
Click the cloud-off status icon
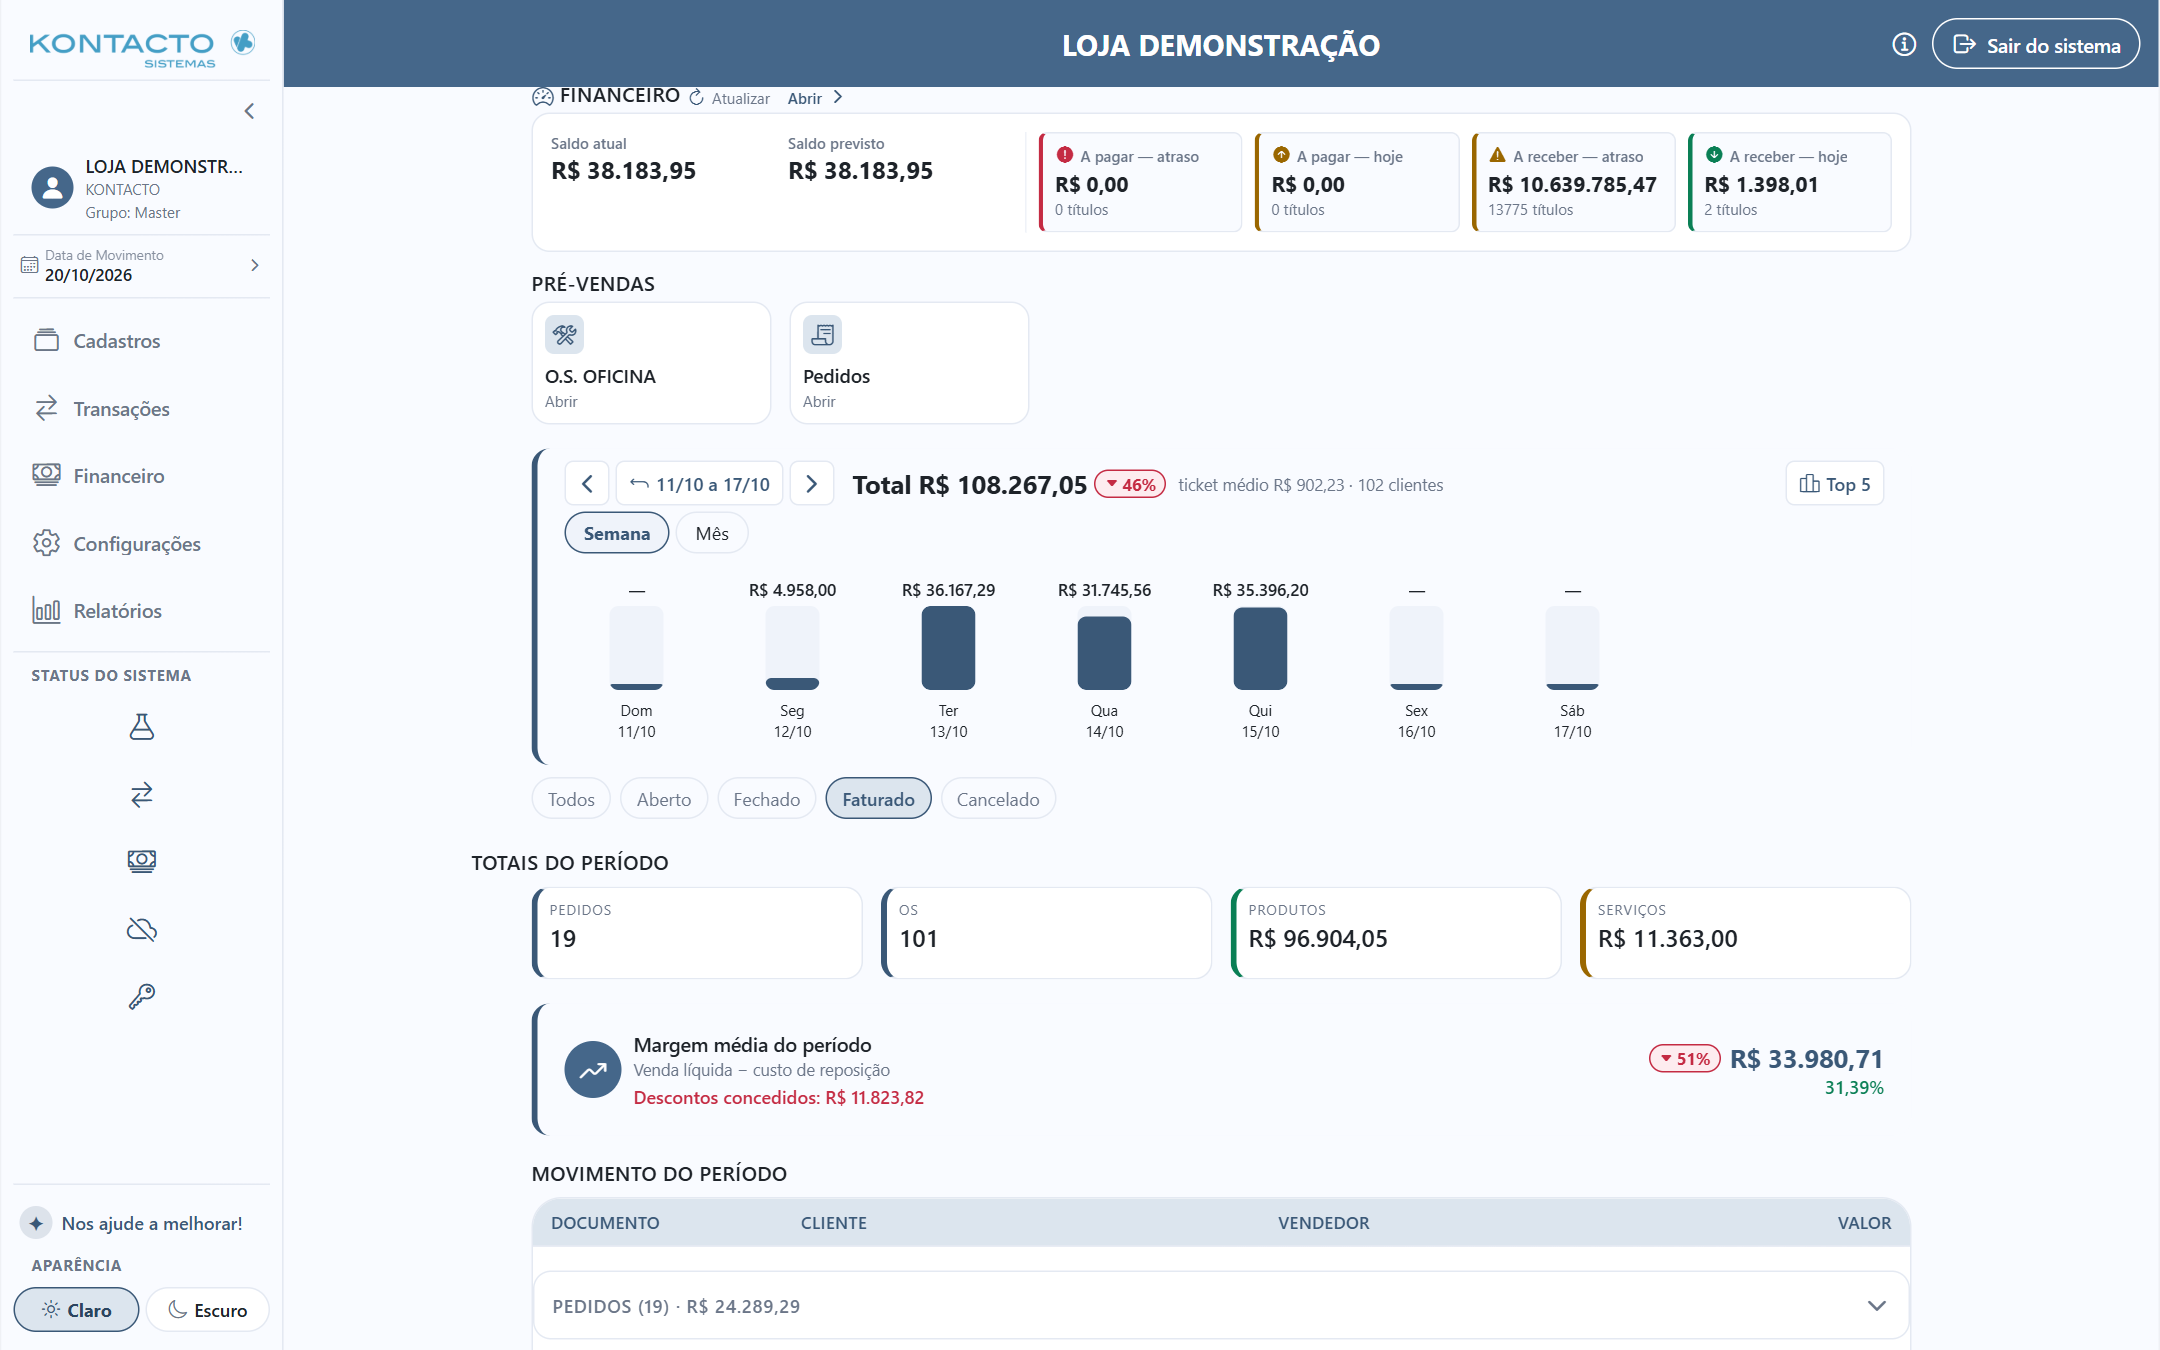coord(142,929)
